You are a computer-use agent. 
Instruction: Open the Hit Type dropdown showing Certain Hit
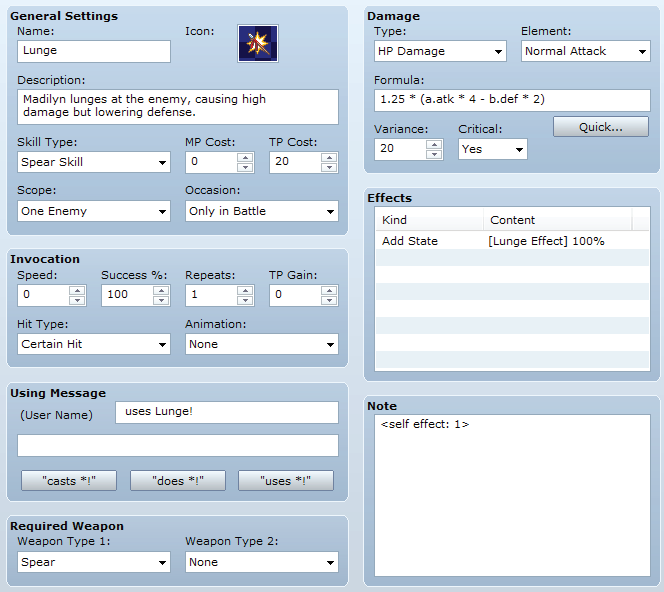tap(94, 344)
